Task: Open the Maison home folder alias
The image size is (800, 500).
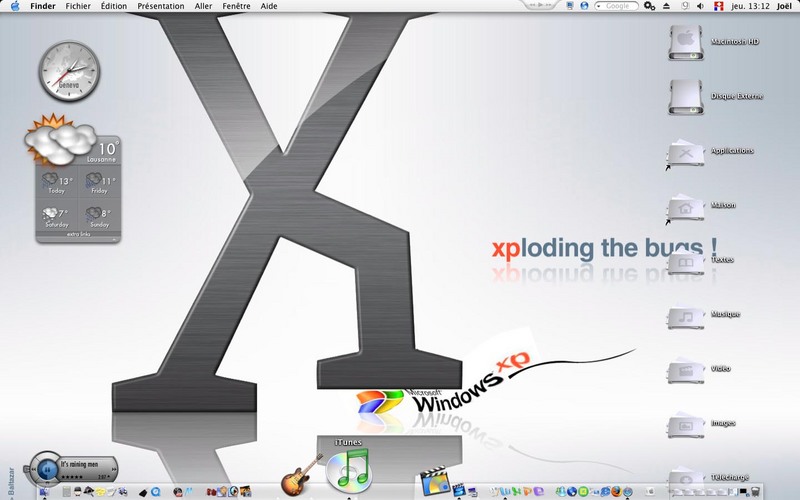Action: (x=685, y=207)
